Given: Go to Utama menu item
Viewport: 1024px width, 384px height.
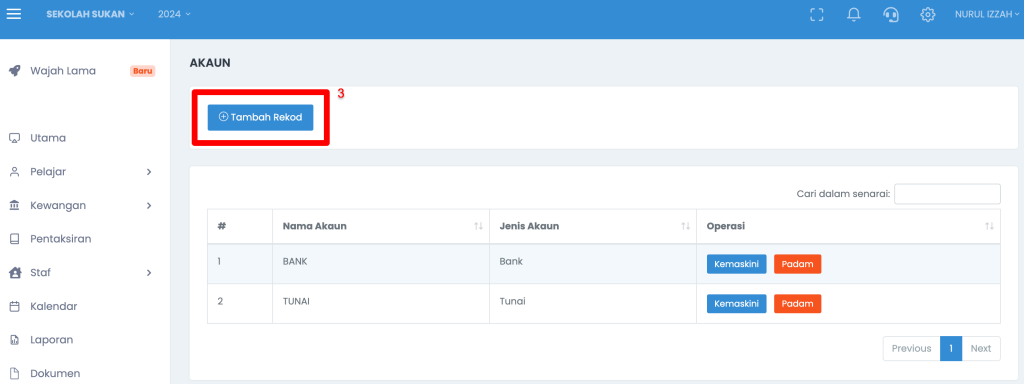Looking at the screenshot, I should [x=48, y=138].
